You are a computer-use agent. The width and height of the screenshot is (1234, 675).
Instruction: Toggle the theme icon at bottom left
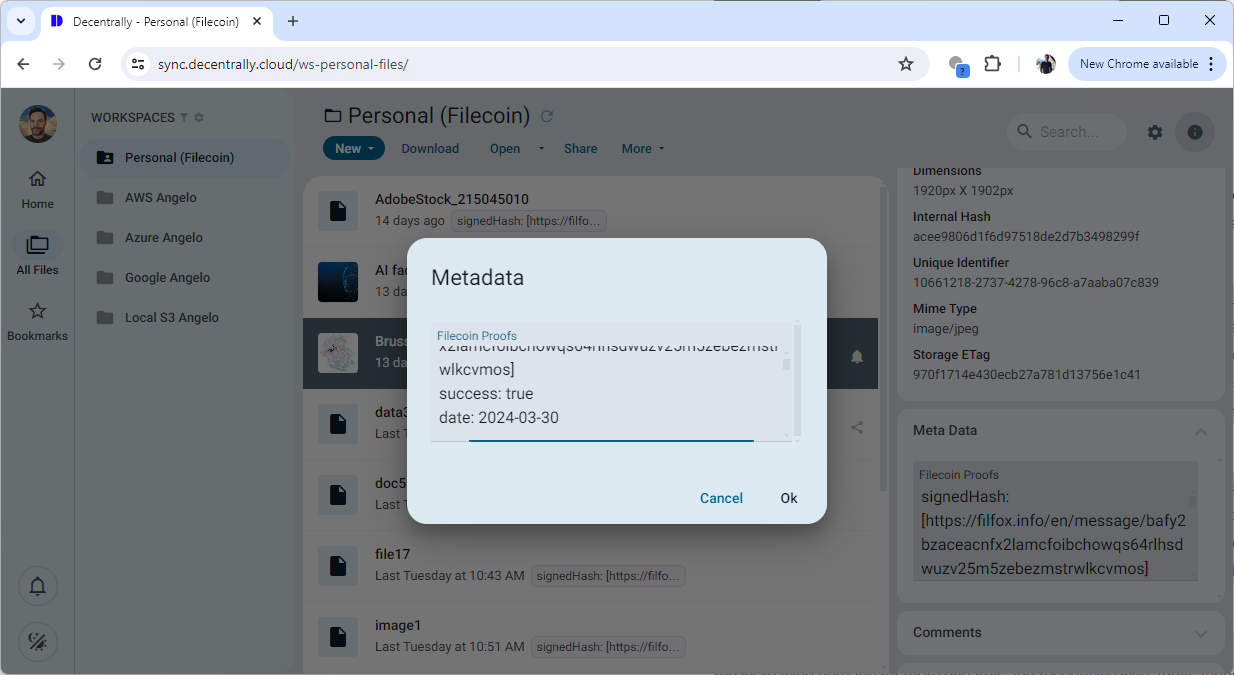38,641
